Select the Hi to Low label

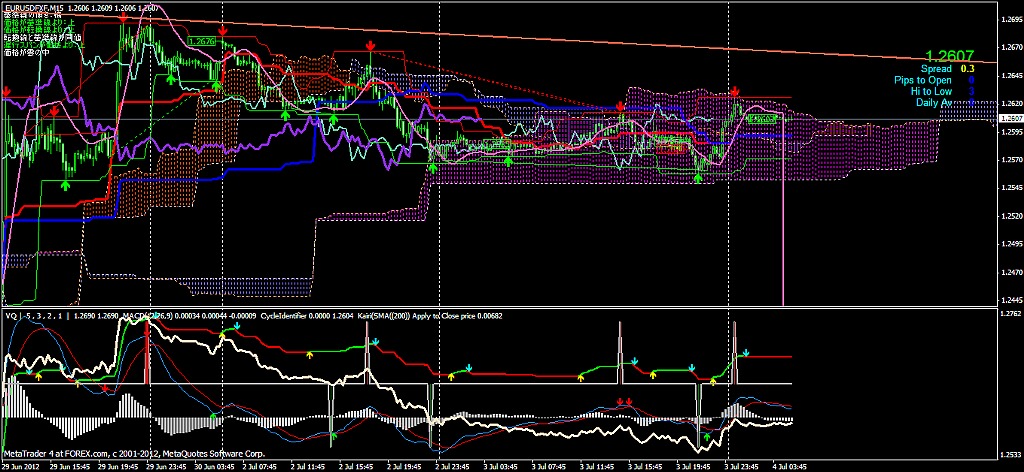931,91
